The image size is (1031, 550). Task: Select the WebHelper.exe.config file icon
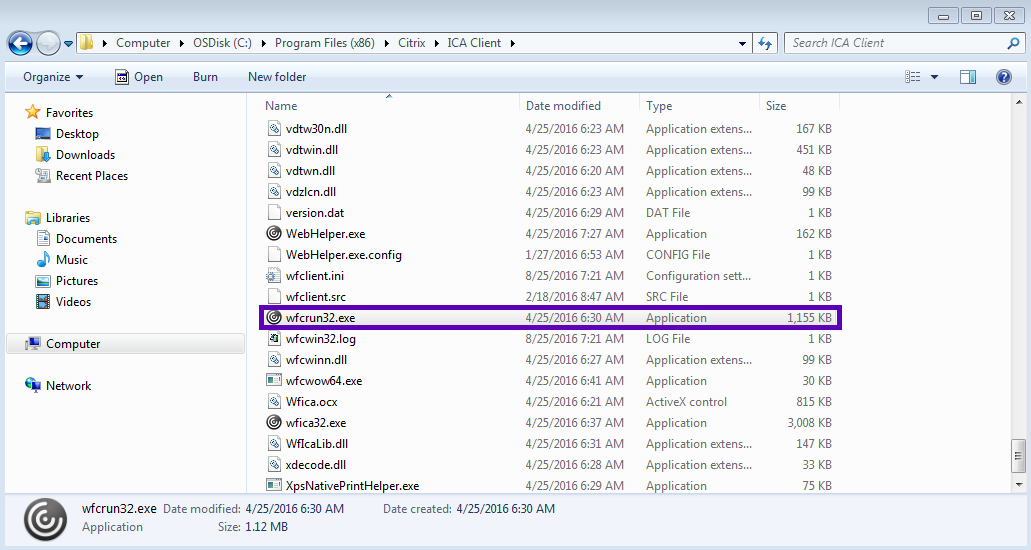[x=274, y=255]
